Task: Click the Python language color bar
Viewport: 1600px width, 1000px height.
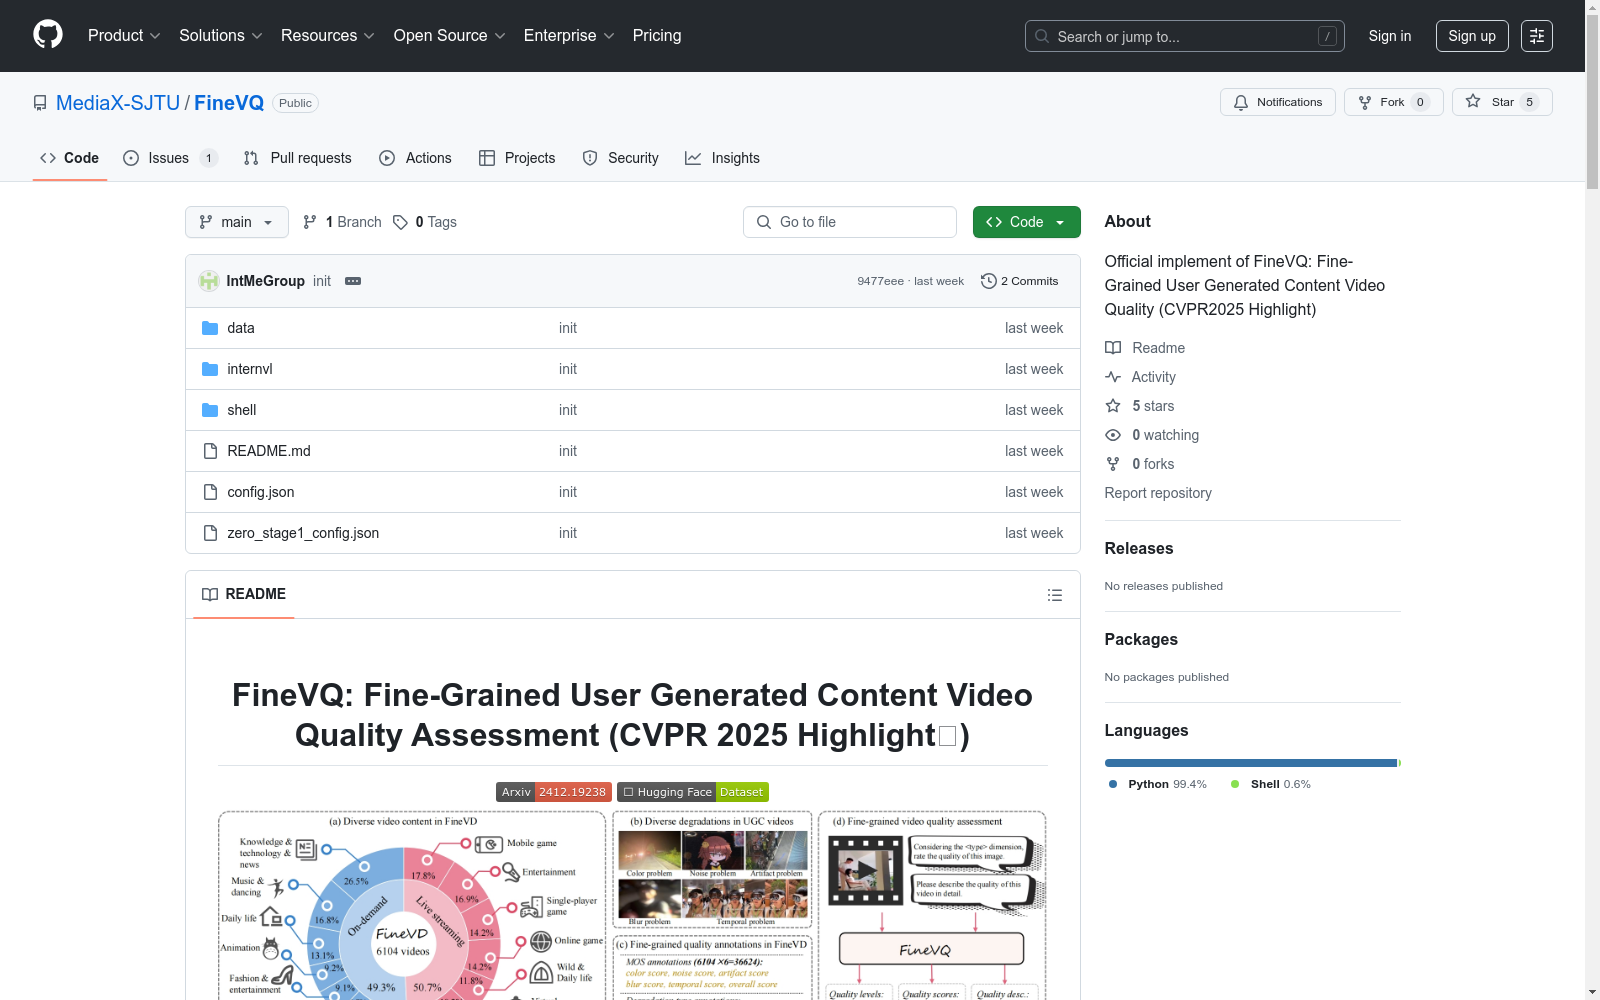Action: (x=1251, y=763)
